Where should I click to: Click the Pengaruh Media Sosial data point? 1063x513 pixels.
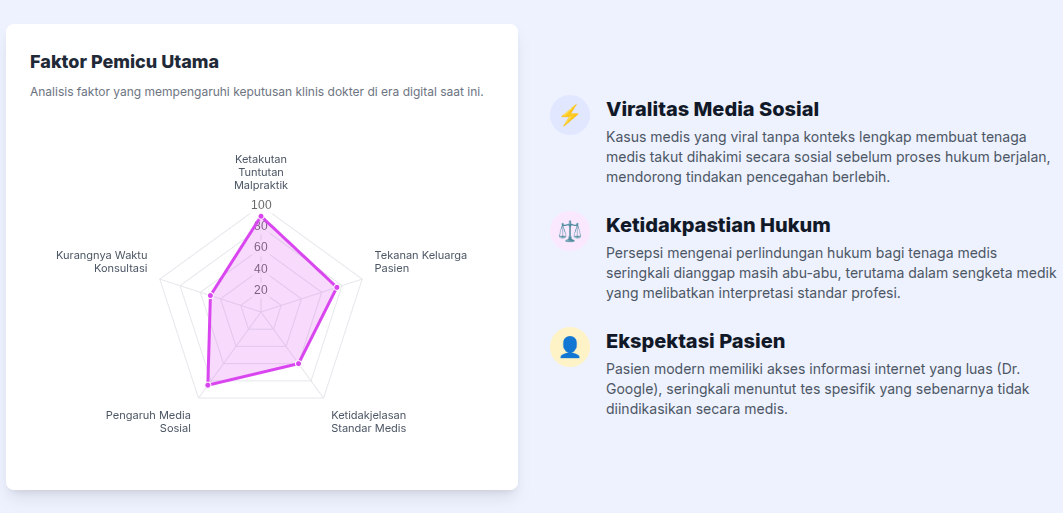click(x=208, y=384)
